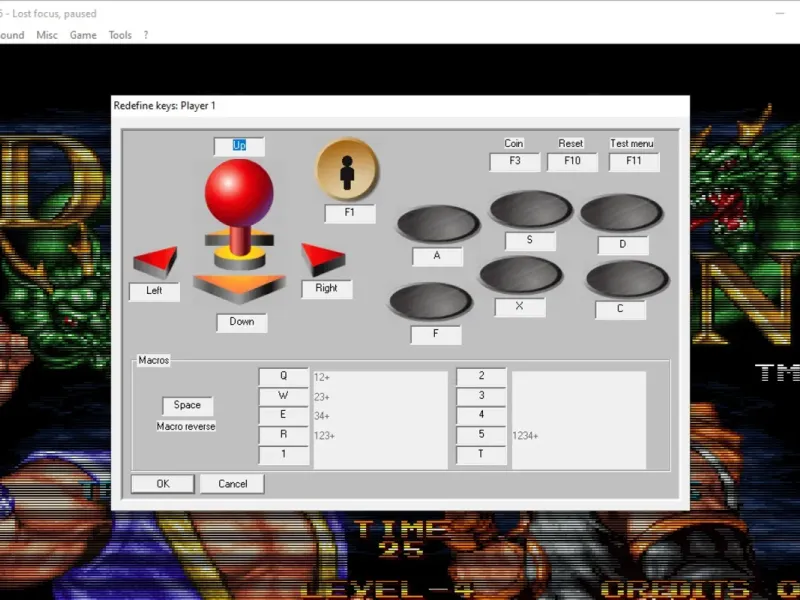Select the Test menu F11 key field
Screen dimensions: 800x600
(634, 162)
